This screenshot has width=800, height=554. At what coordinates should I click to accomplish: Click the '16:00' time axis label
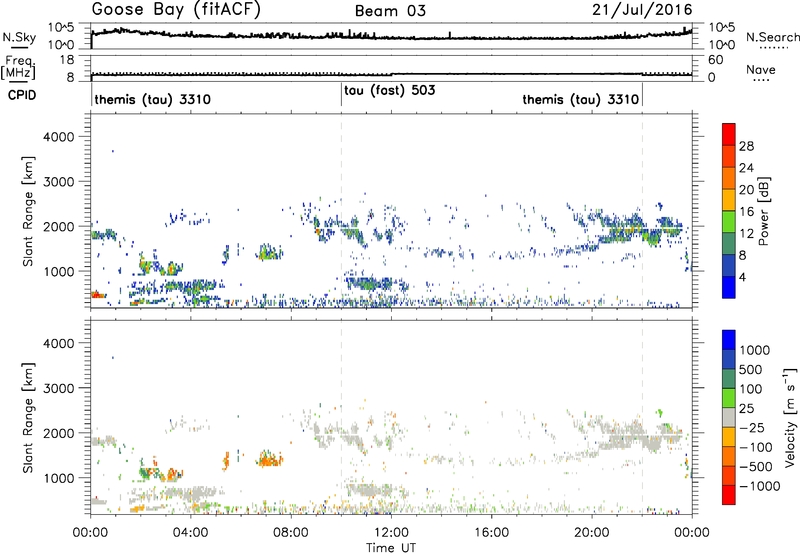tap(491, 533)
